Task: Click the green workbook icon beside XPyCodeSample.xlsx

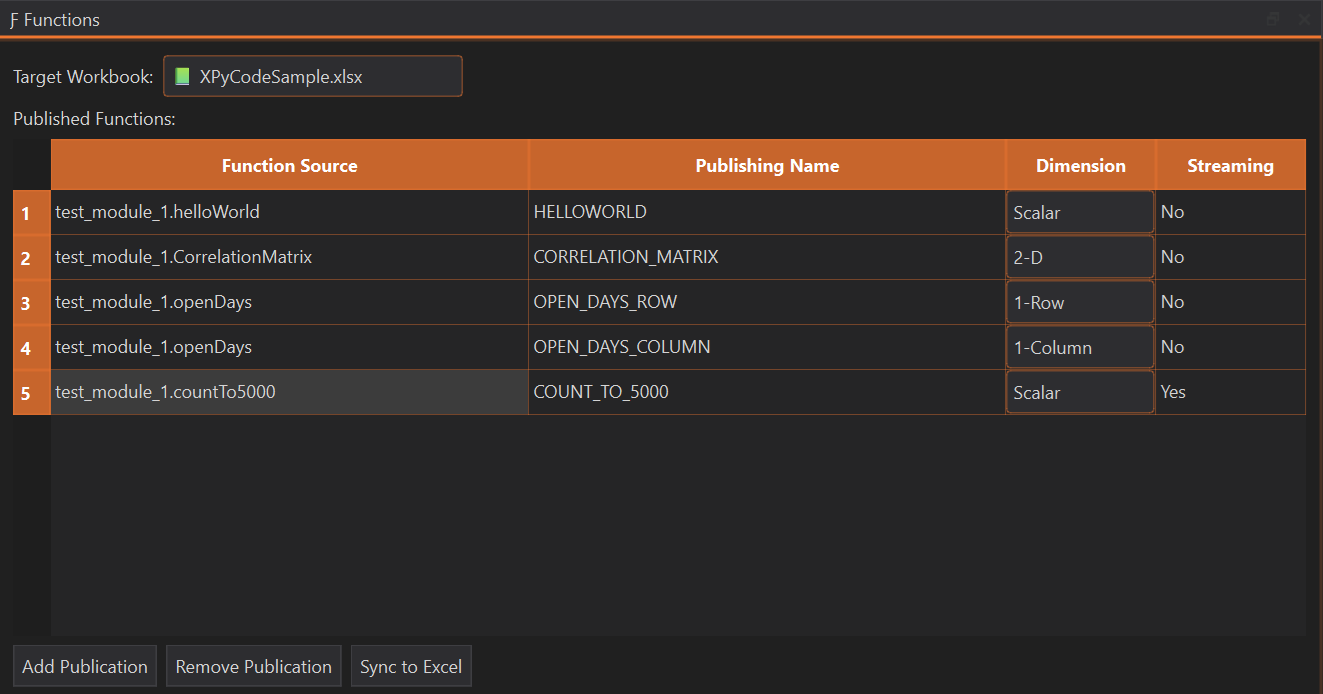Action: coord(182,77)
